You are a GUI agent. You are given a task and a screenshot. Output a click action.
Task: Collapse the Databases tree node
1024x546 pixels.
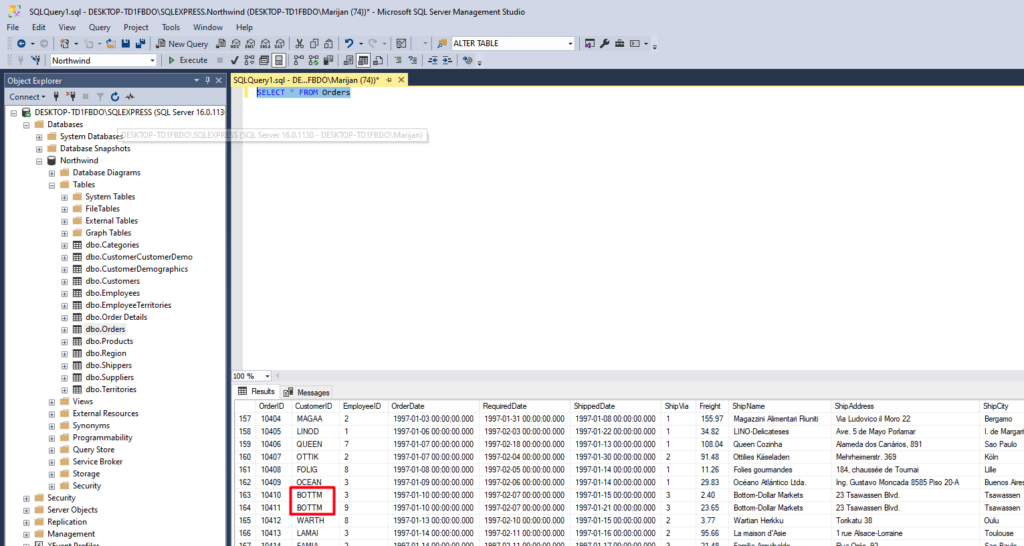coord(27,125)
